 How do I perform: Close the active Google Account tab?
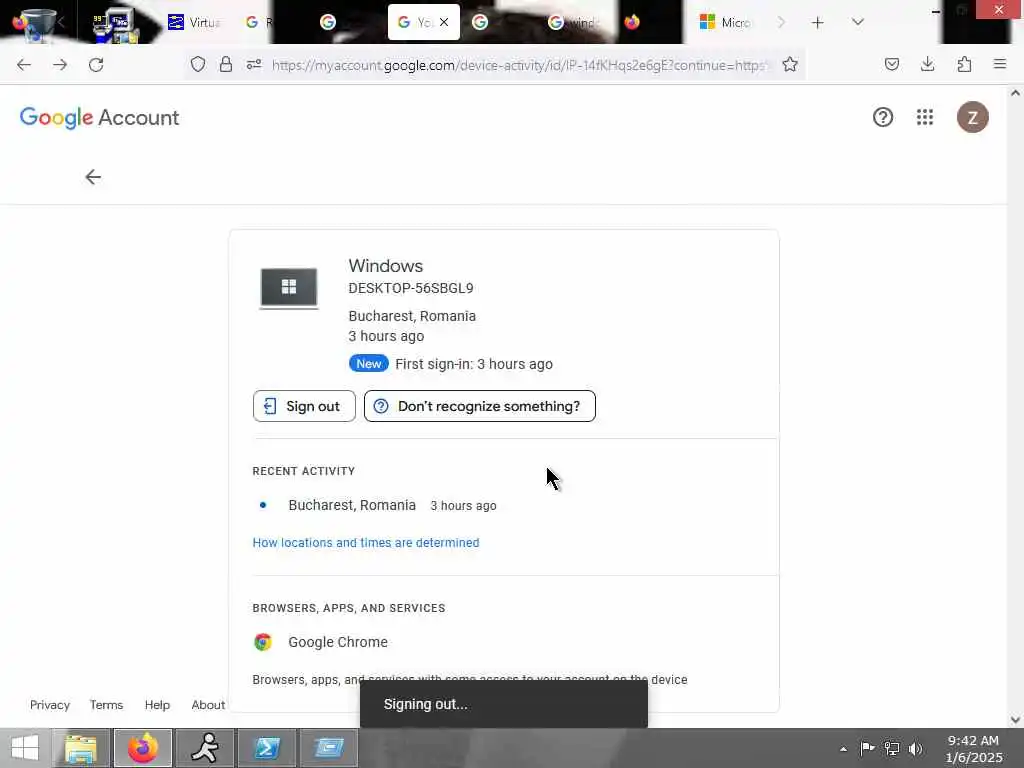[444, 22]
